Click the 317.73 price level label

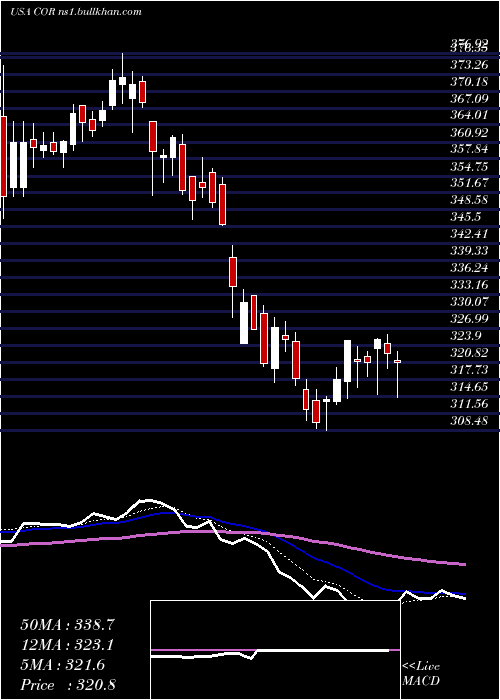[469, 370]
